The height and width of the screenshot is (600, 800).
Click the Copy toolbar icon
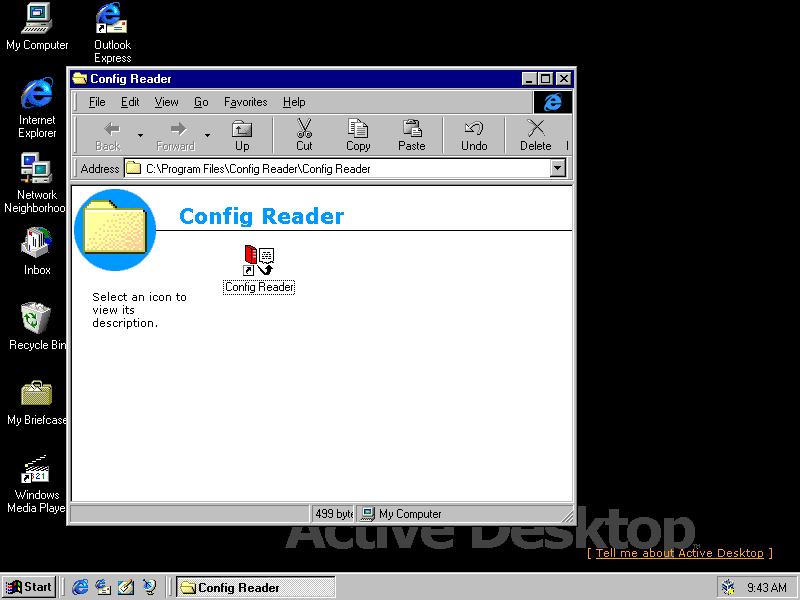coord(358,135)
